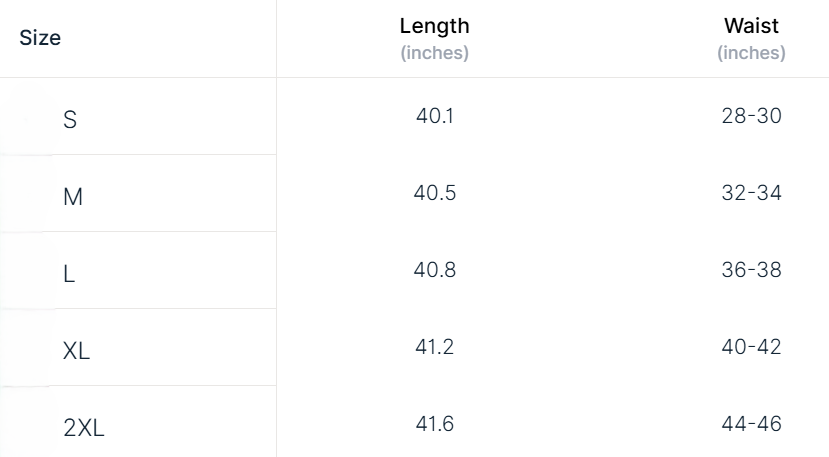Viewport: 829px width, 457px height.
Task: Click the (inches) label under Length
Action: 435,53
